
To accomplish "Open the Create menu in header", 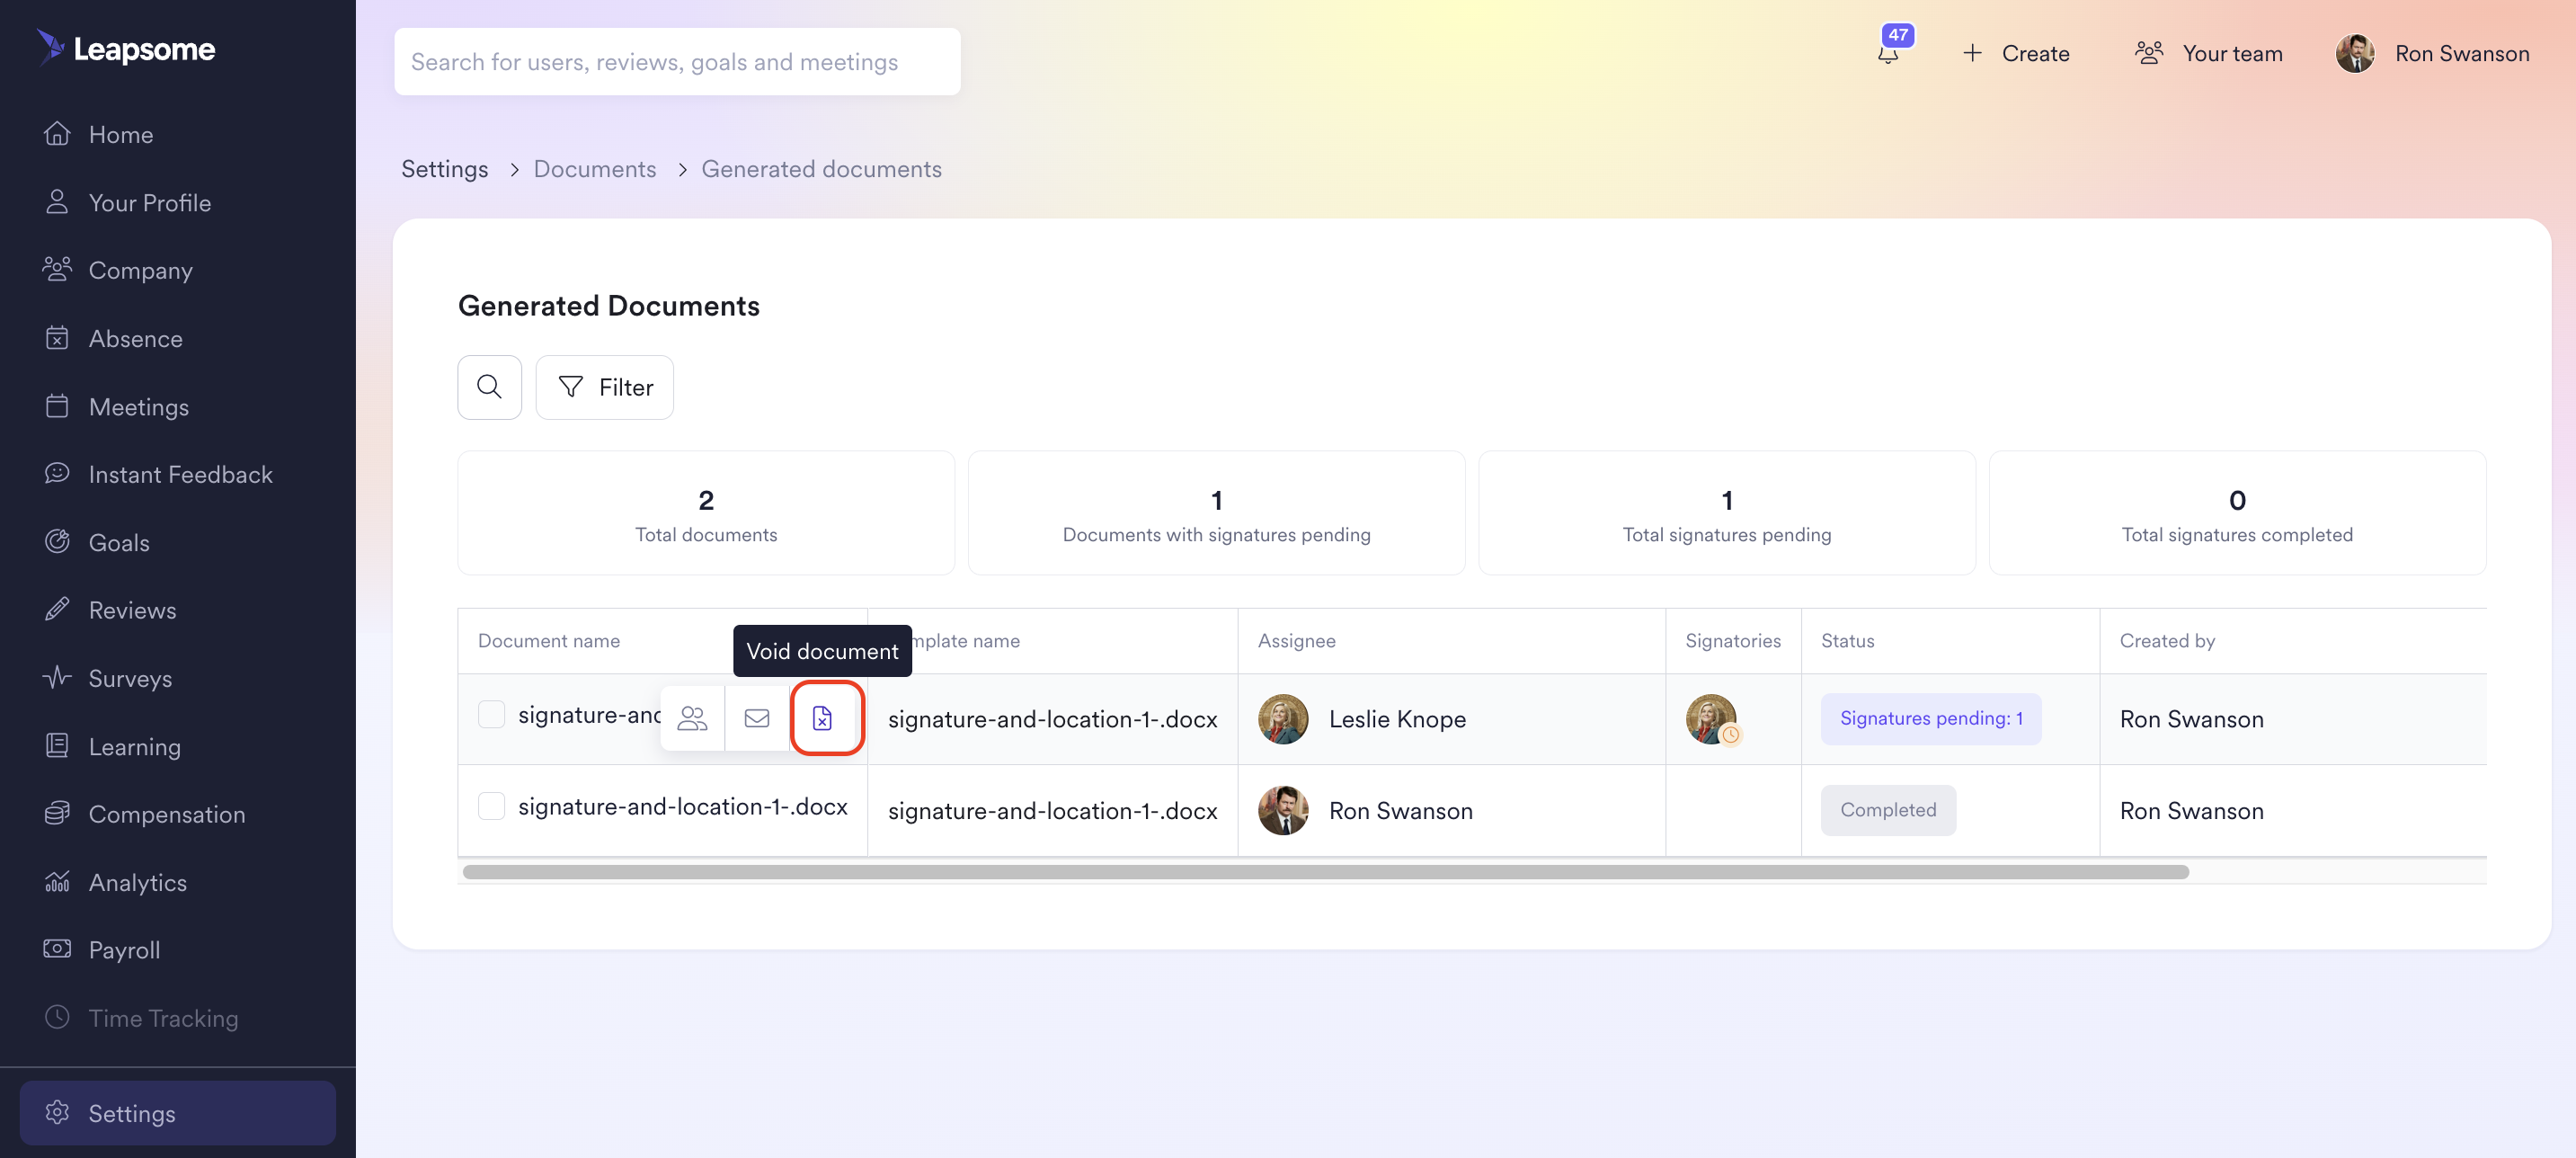I will [x=2016, y=54].
